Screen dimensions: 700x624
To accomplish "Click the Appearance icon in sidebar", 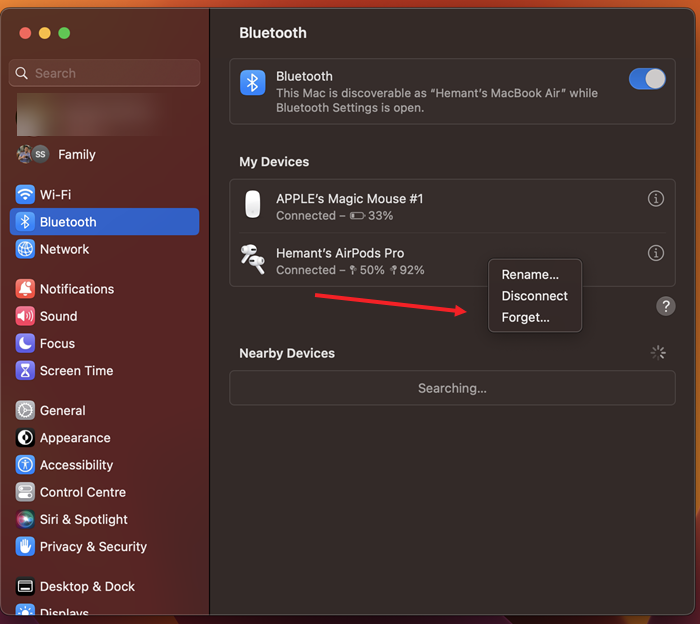I will [25, 437].
